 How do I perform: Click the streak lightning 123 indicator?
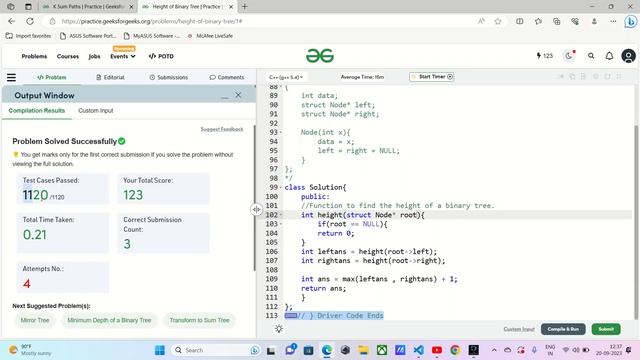544,56
